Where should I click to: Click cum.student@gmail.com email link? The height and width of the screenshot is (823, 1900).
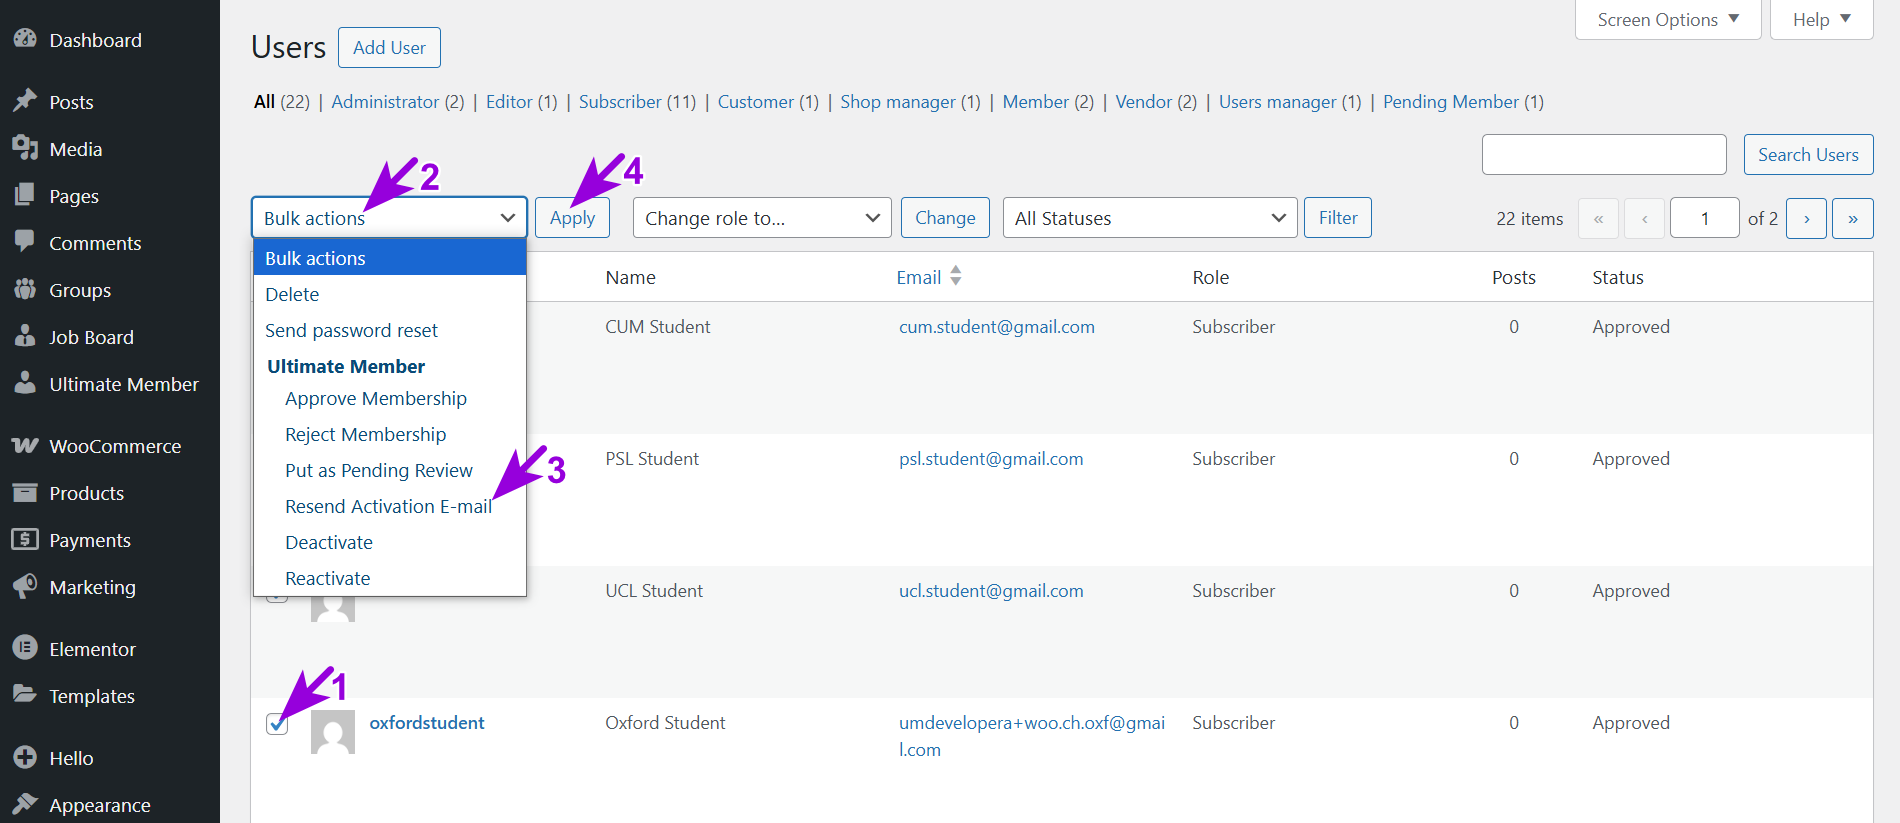point(997,327)
